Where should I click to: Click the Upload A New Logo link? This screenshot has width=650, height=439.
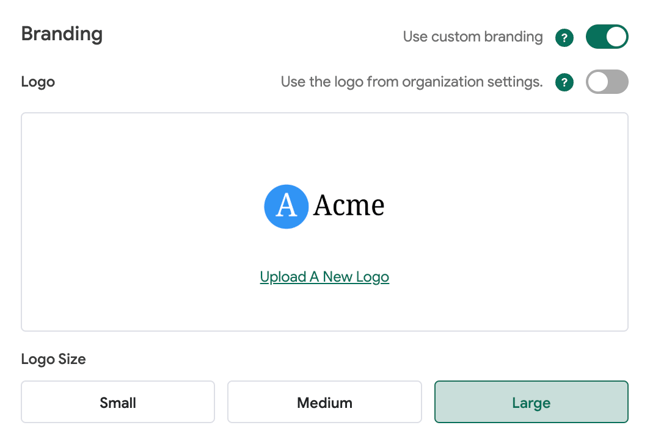point(324,277)
